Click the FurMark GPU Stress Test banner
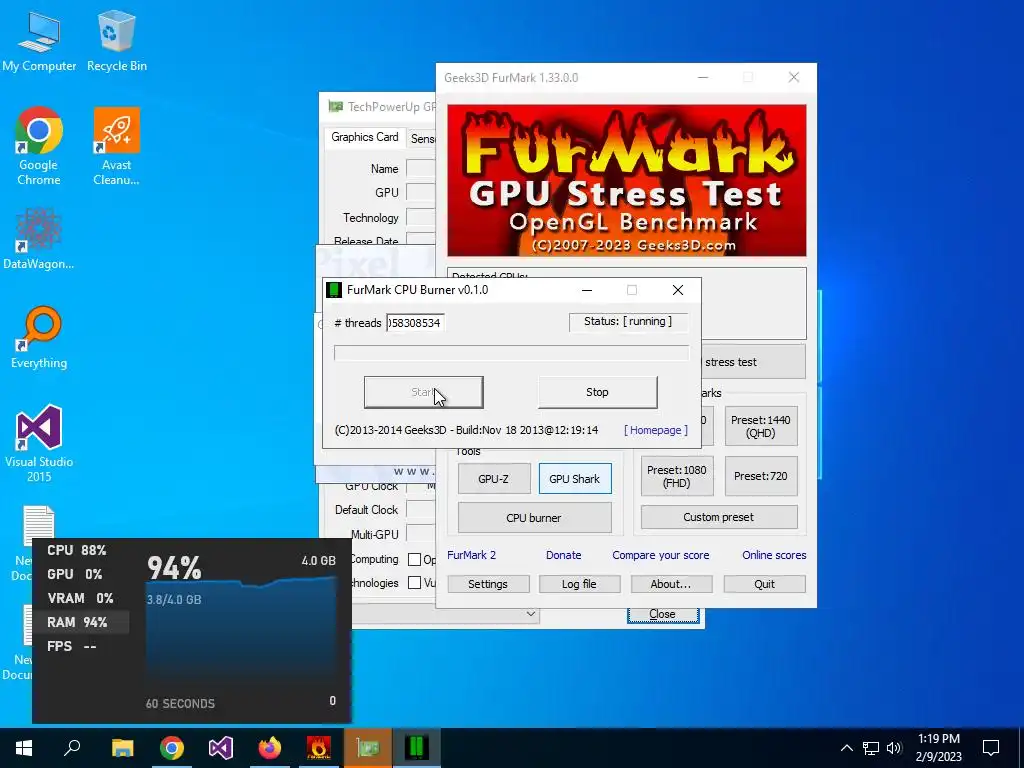This screenshot has width=1024, height=768. click(x=626, y=180)
